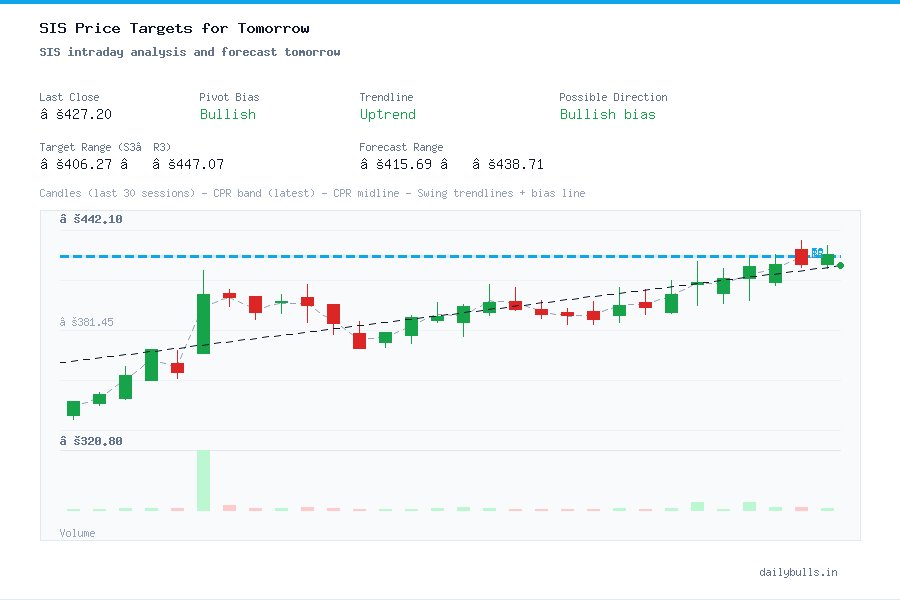Select the 'SIS intraday analysis and forecast tomorrow' subtitle
Image resolution: width=900 pixels, height=600 pixels.
(189, 52)
